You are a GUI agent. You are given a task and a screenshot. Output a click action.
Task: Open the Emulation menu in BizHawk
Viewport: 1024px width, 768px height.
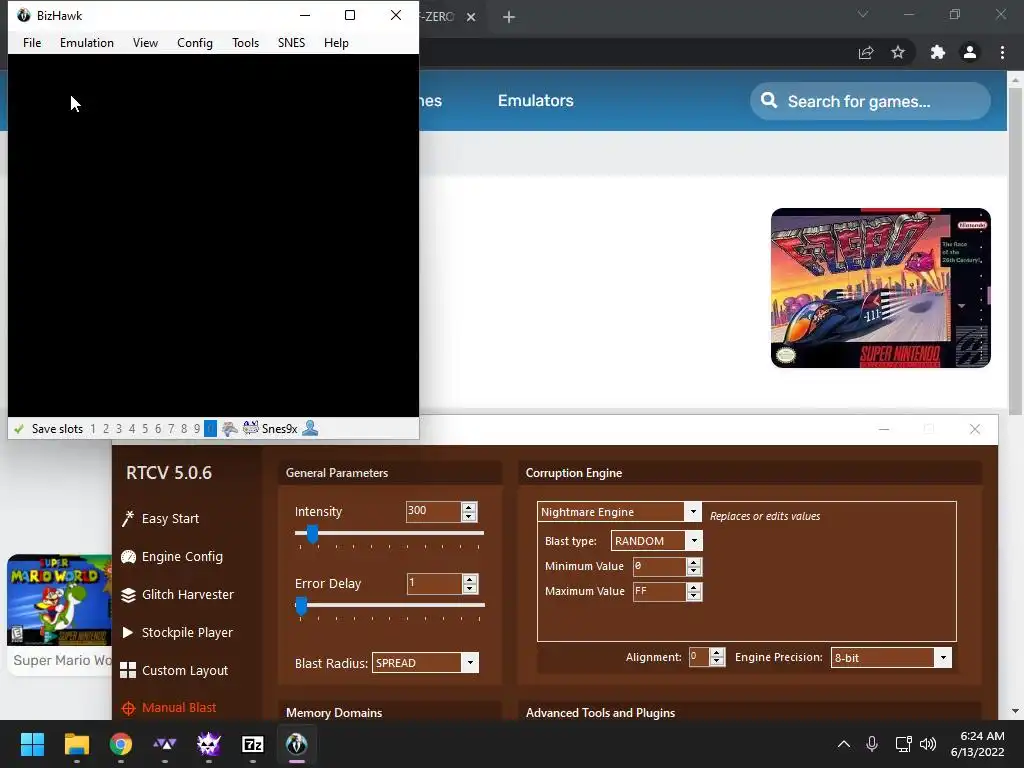pos(87,42)
